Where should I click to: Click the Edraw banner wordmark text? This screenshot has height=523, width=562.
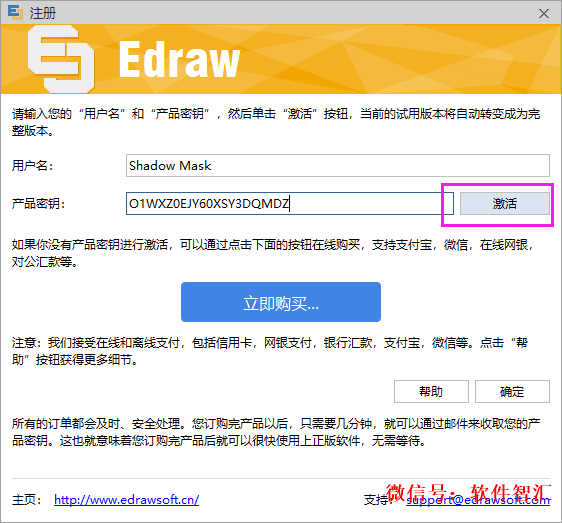click(179, 60)
